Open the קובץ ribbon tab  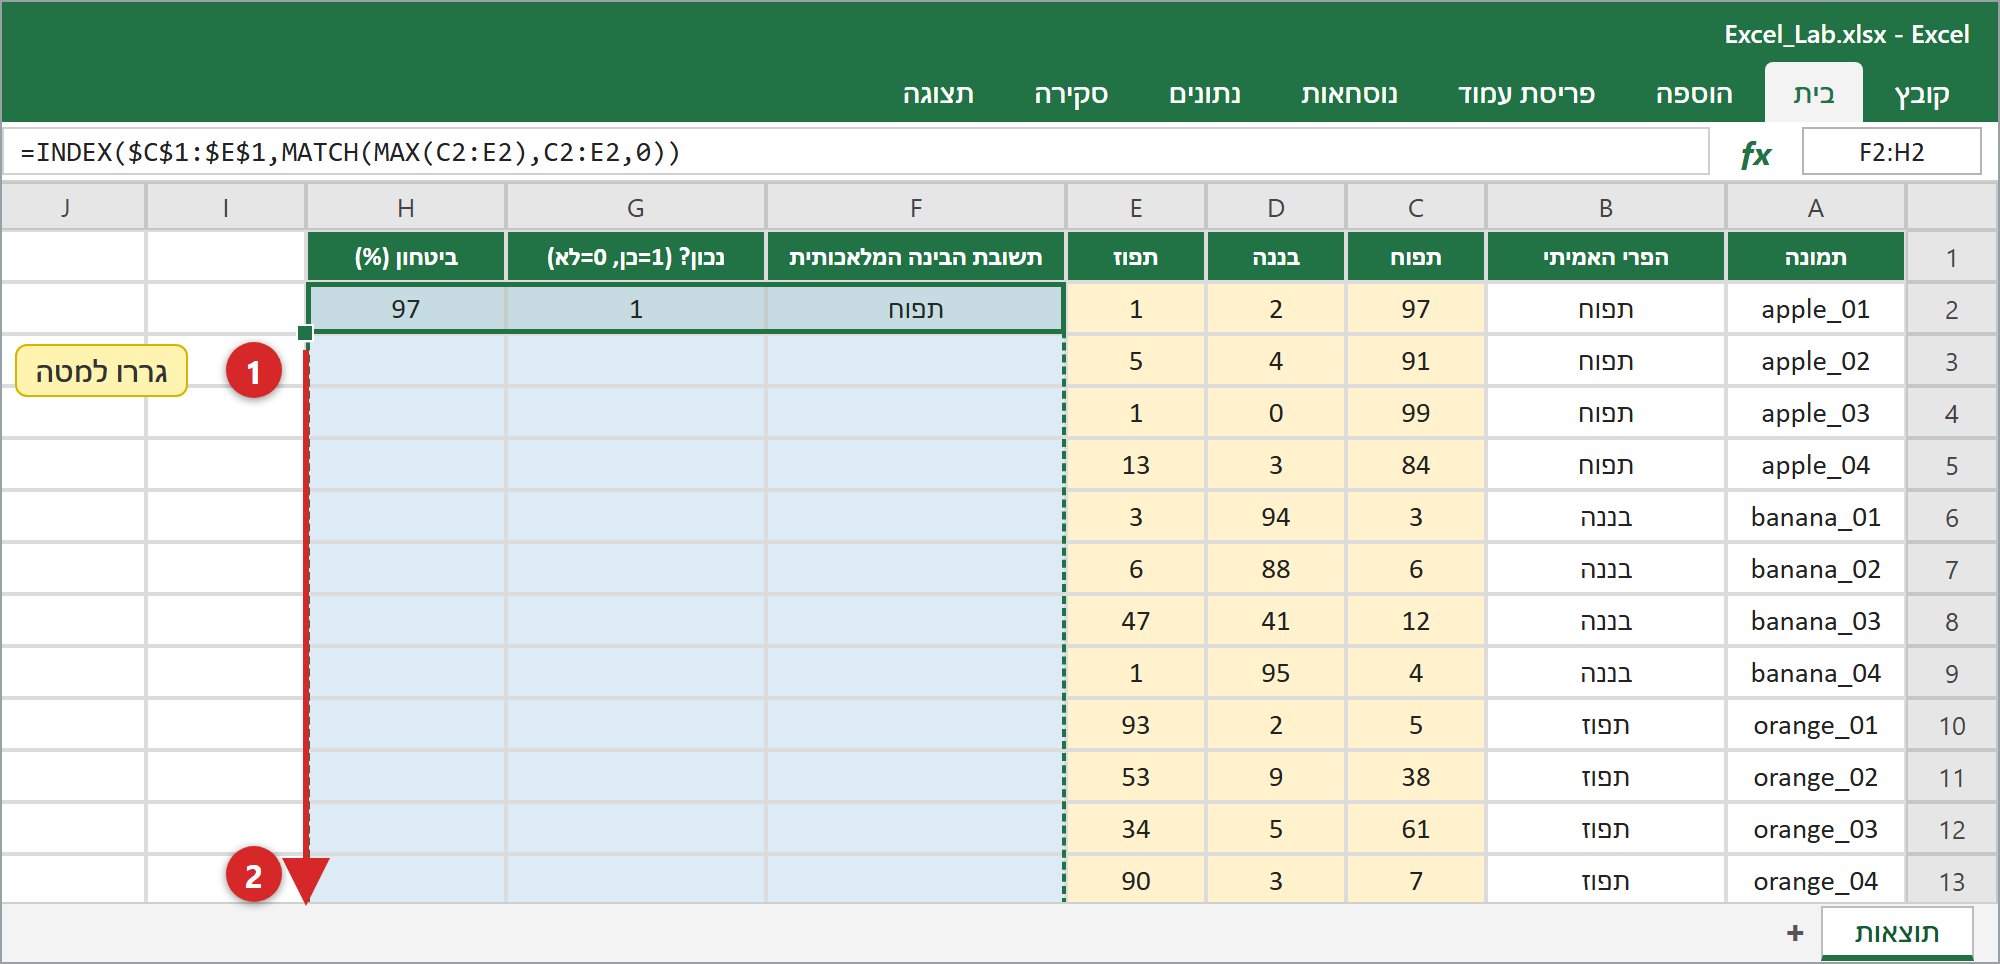(x=1922, y=94)
